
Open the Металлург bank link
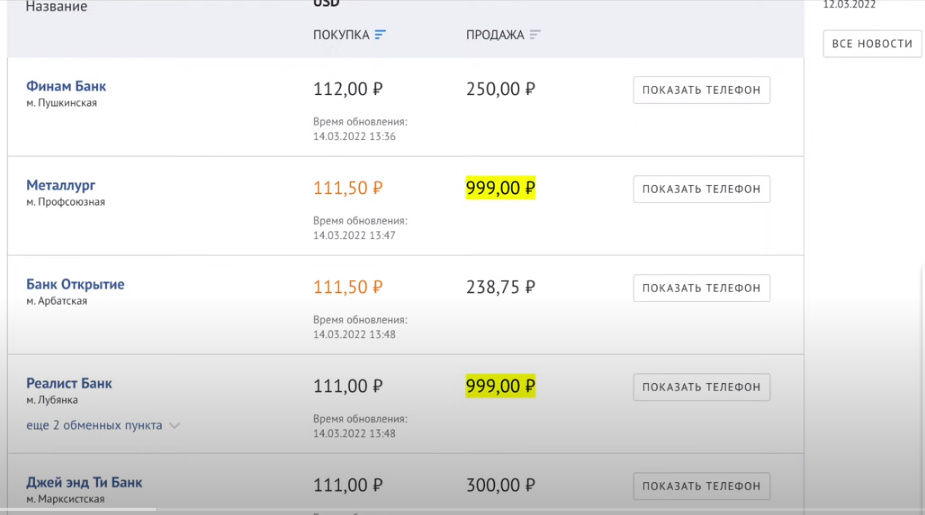61,185
